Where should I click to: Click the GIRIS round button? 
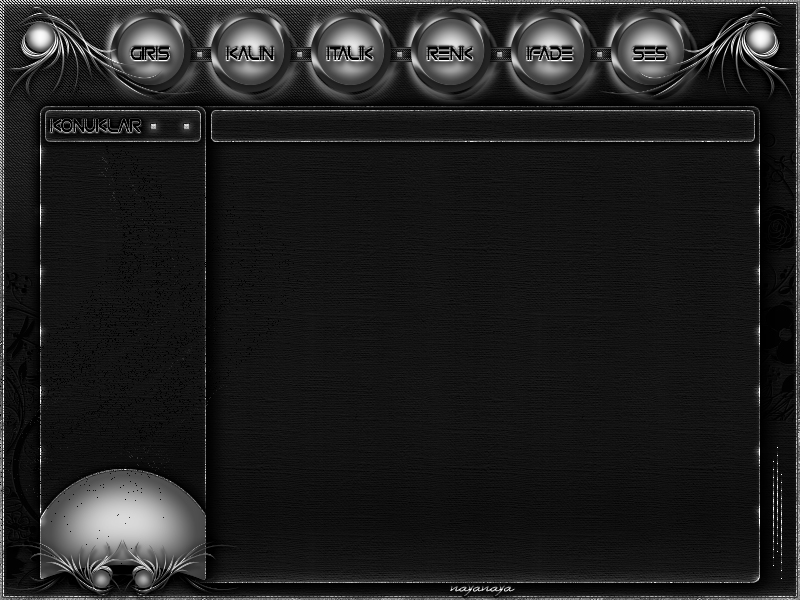tap(150, 54)
